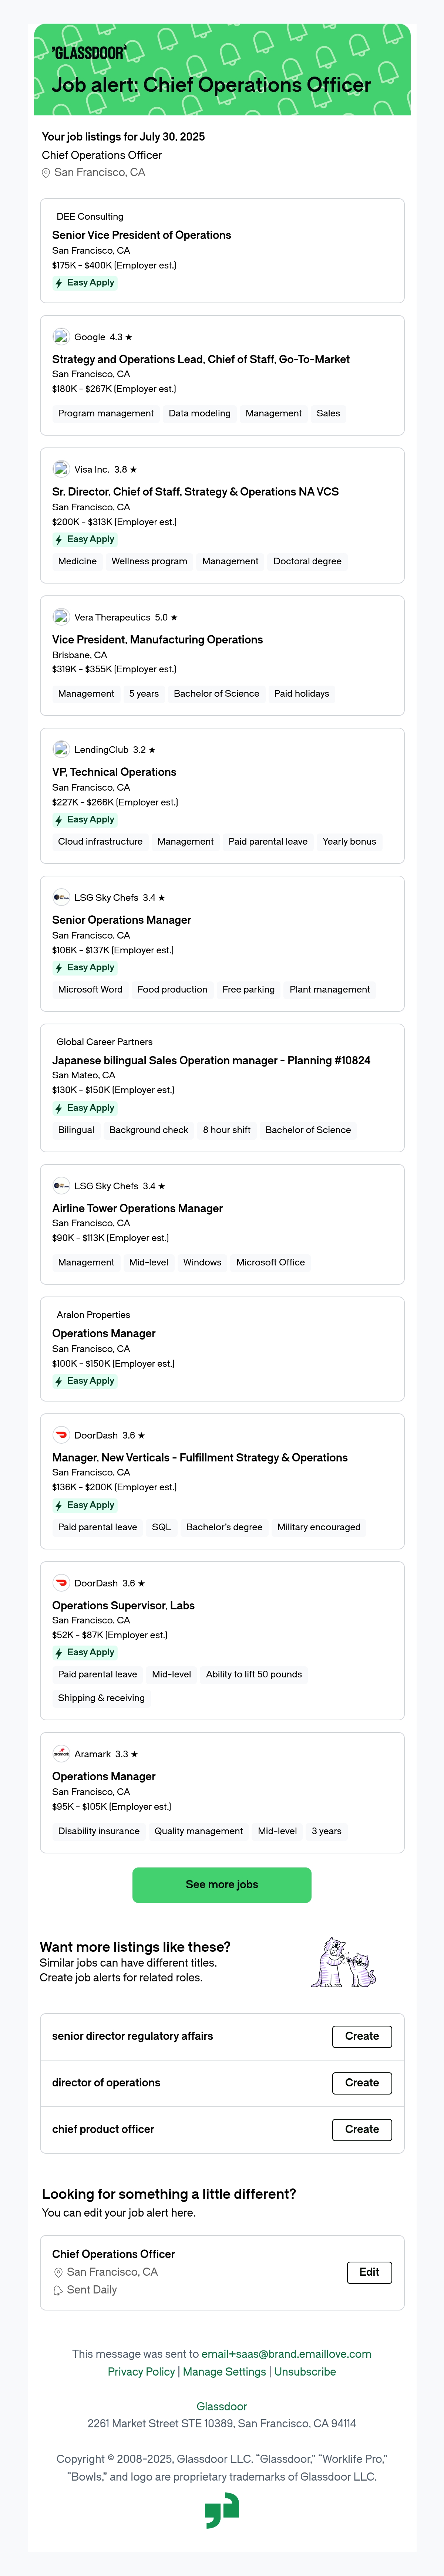
Task: Click Easy Apply on DEE Consulting card
Action: click(x=85, y=282)
